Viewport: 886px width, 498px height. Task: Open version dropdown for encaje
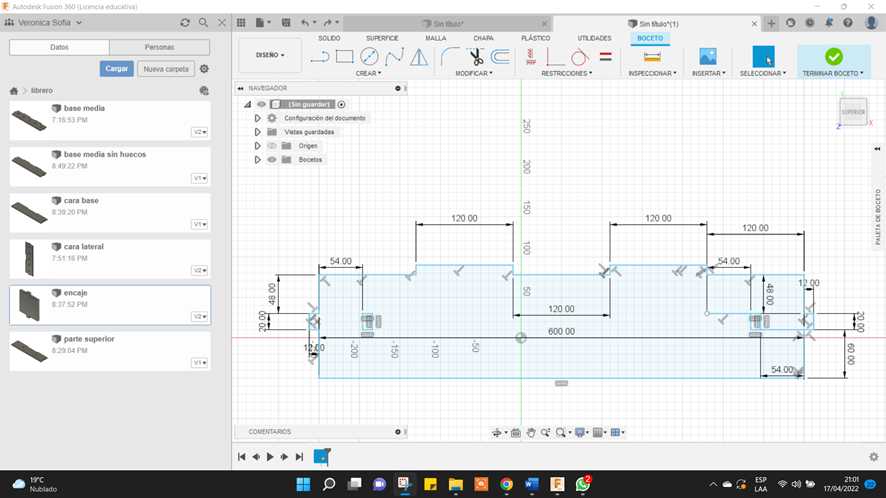click(x=199, y=317)
